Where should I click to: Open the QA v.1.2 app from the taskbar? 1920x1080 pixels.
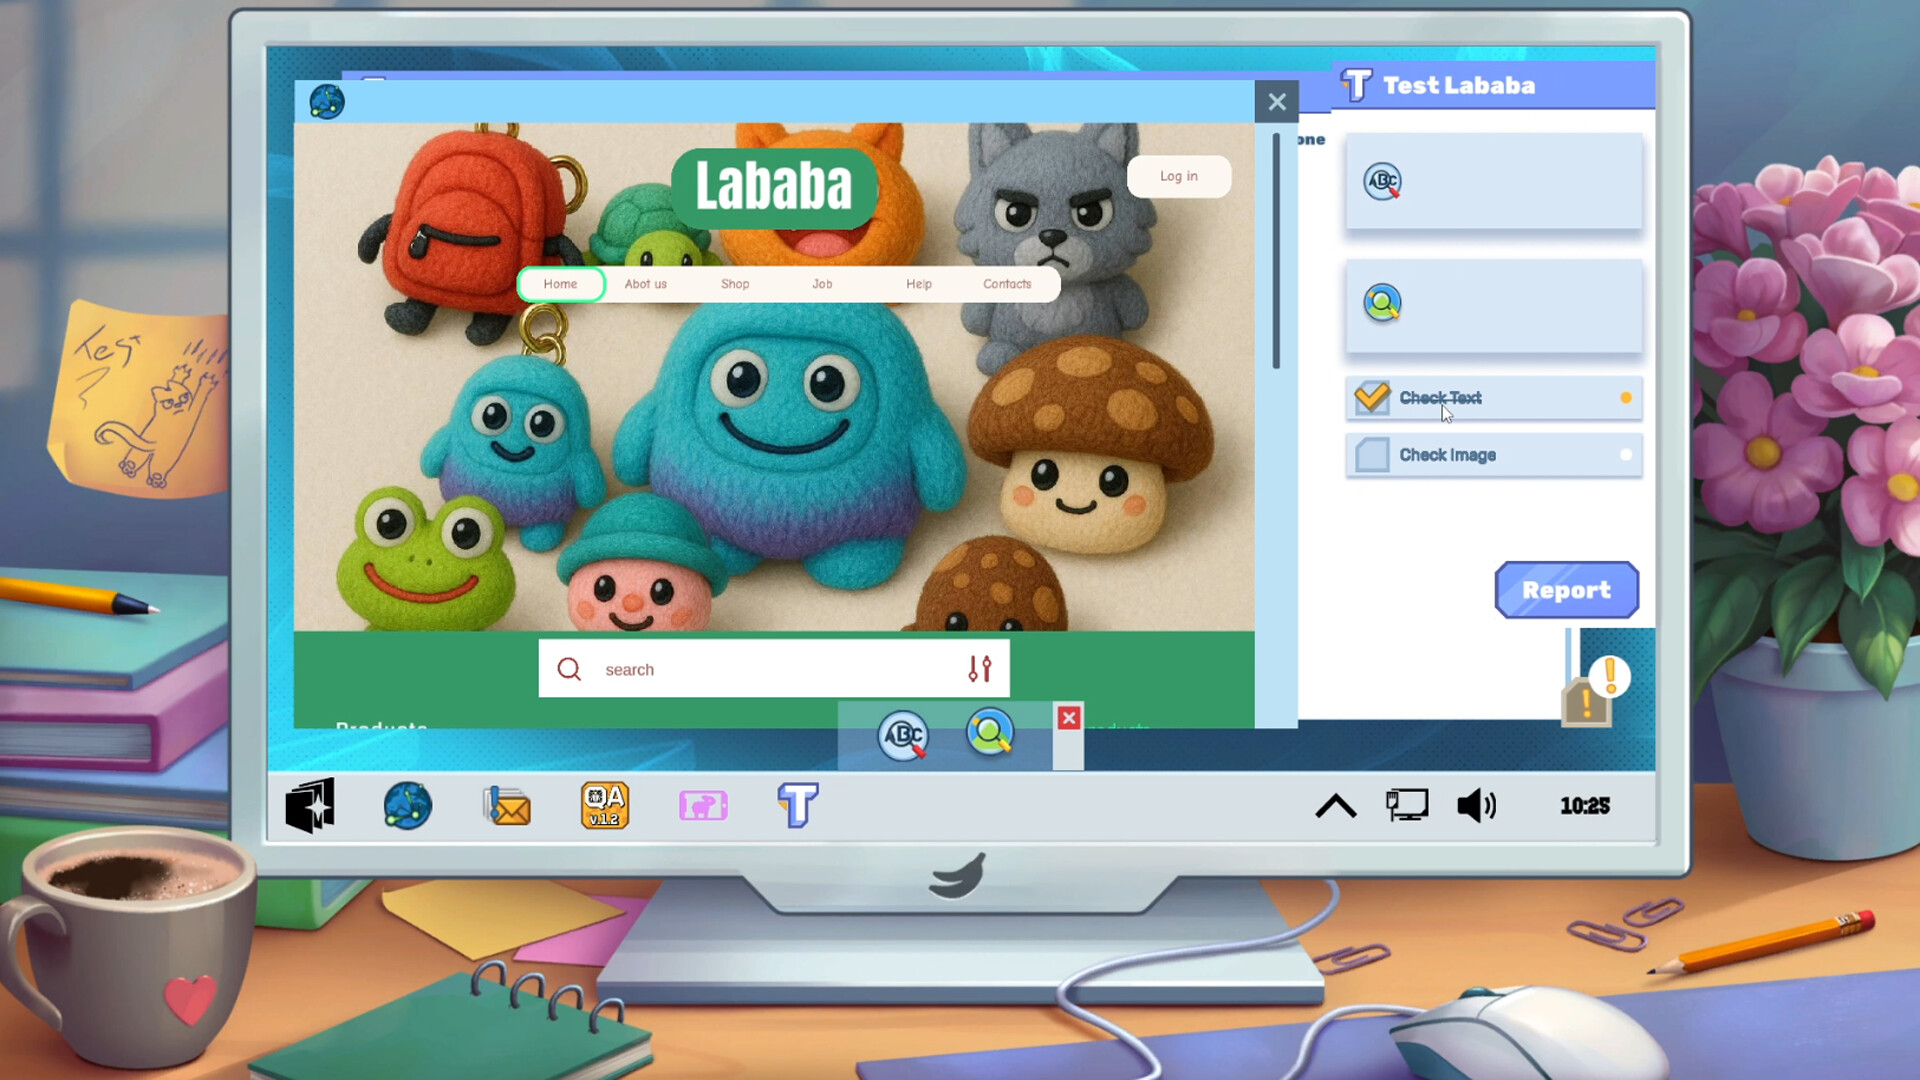604,805
